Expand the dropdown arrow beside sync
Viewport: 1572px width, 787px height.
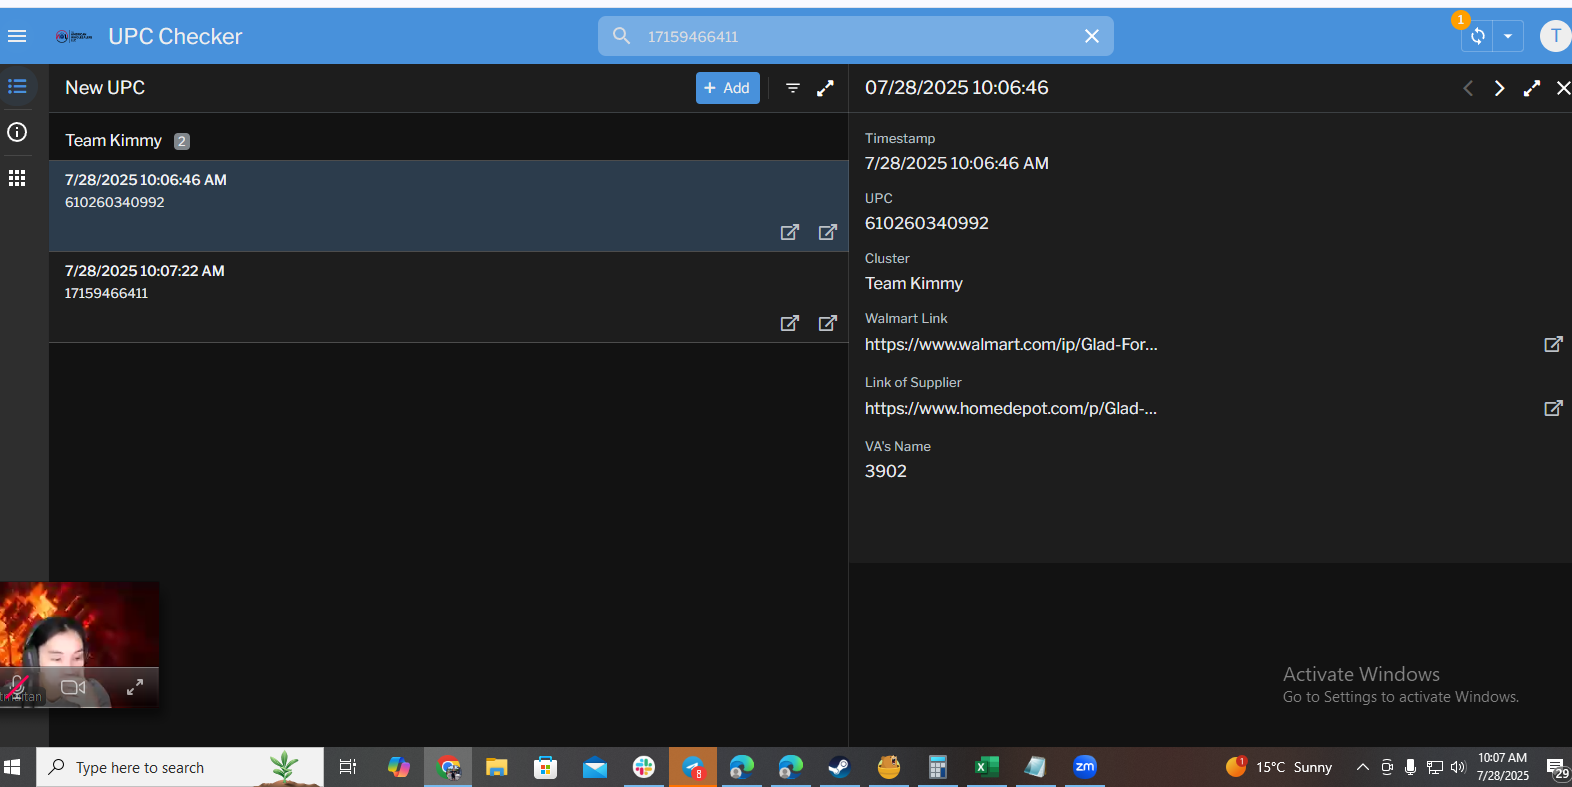point(1508,36)
